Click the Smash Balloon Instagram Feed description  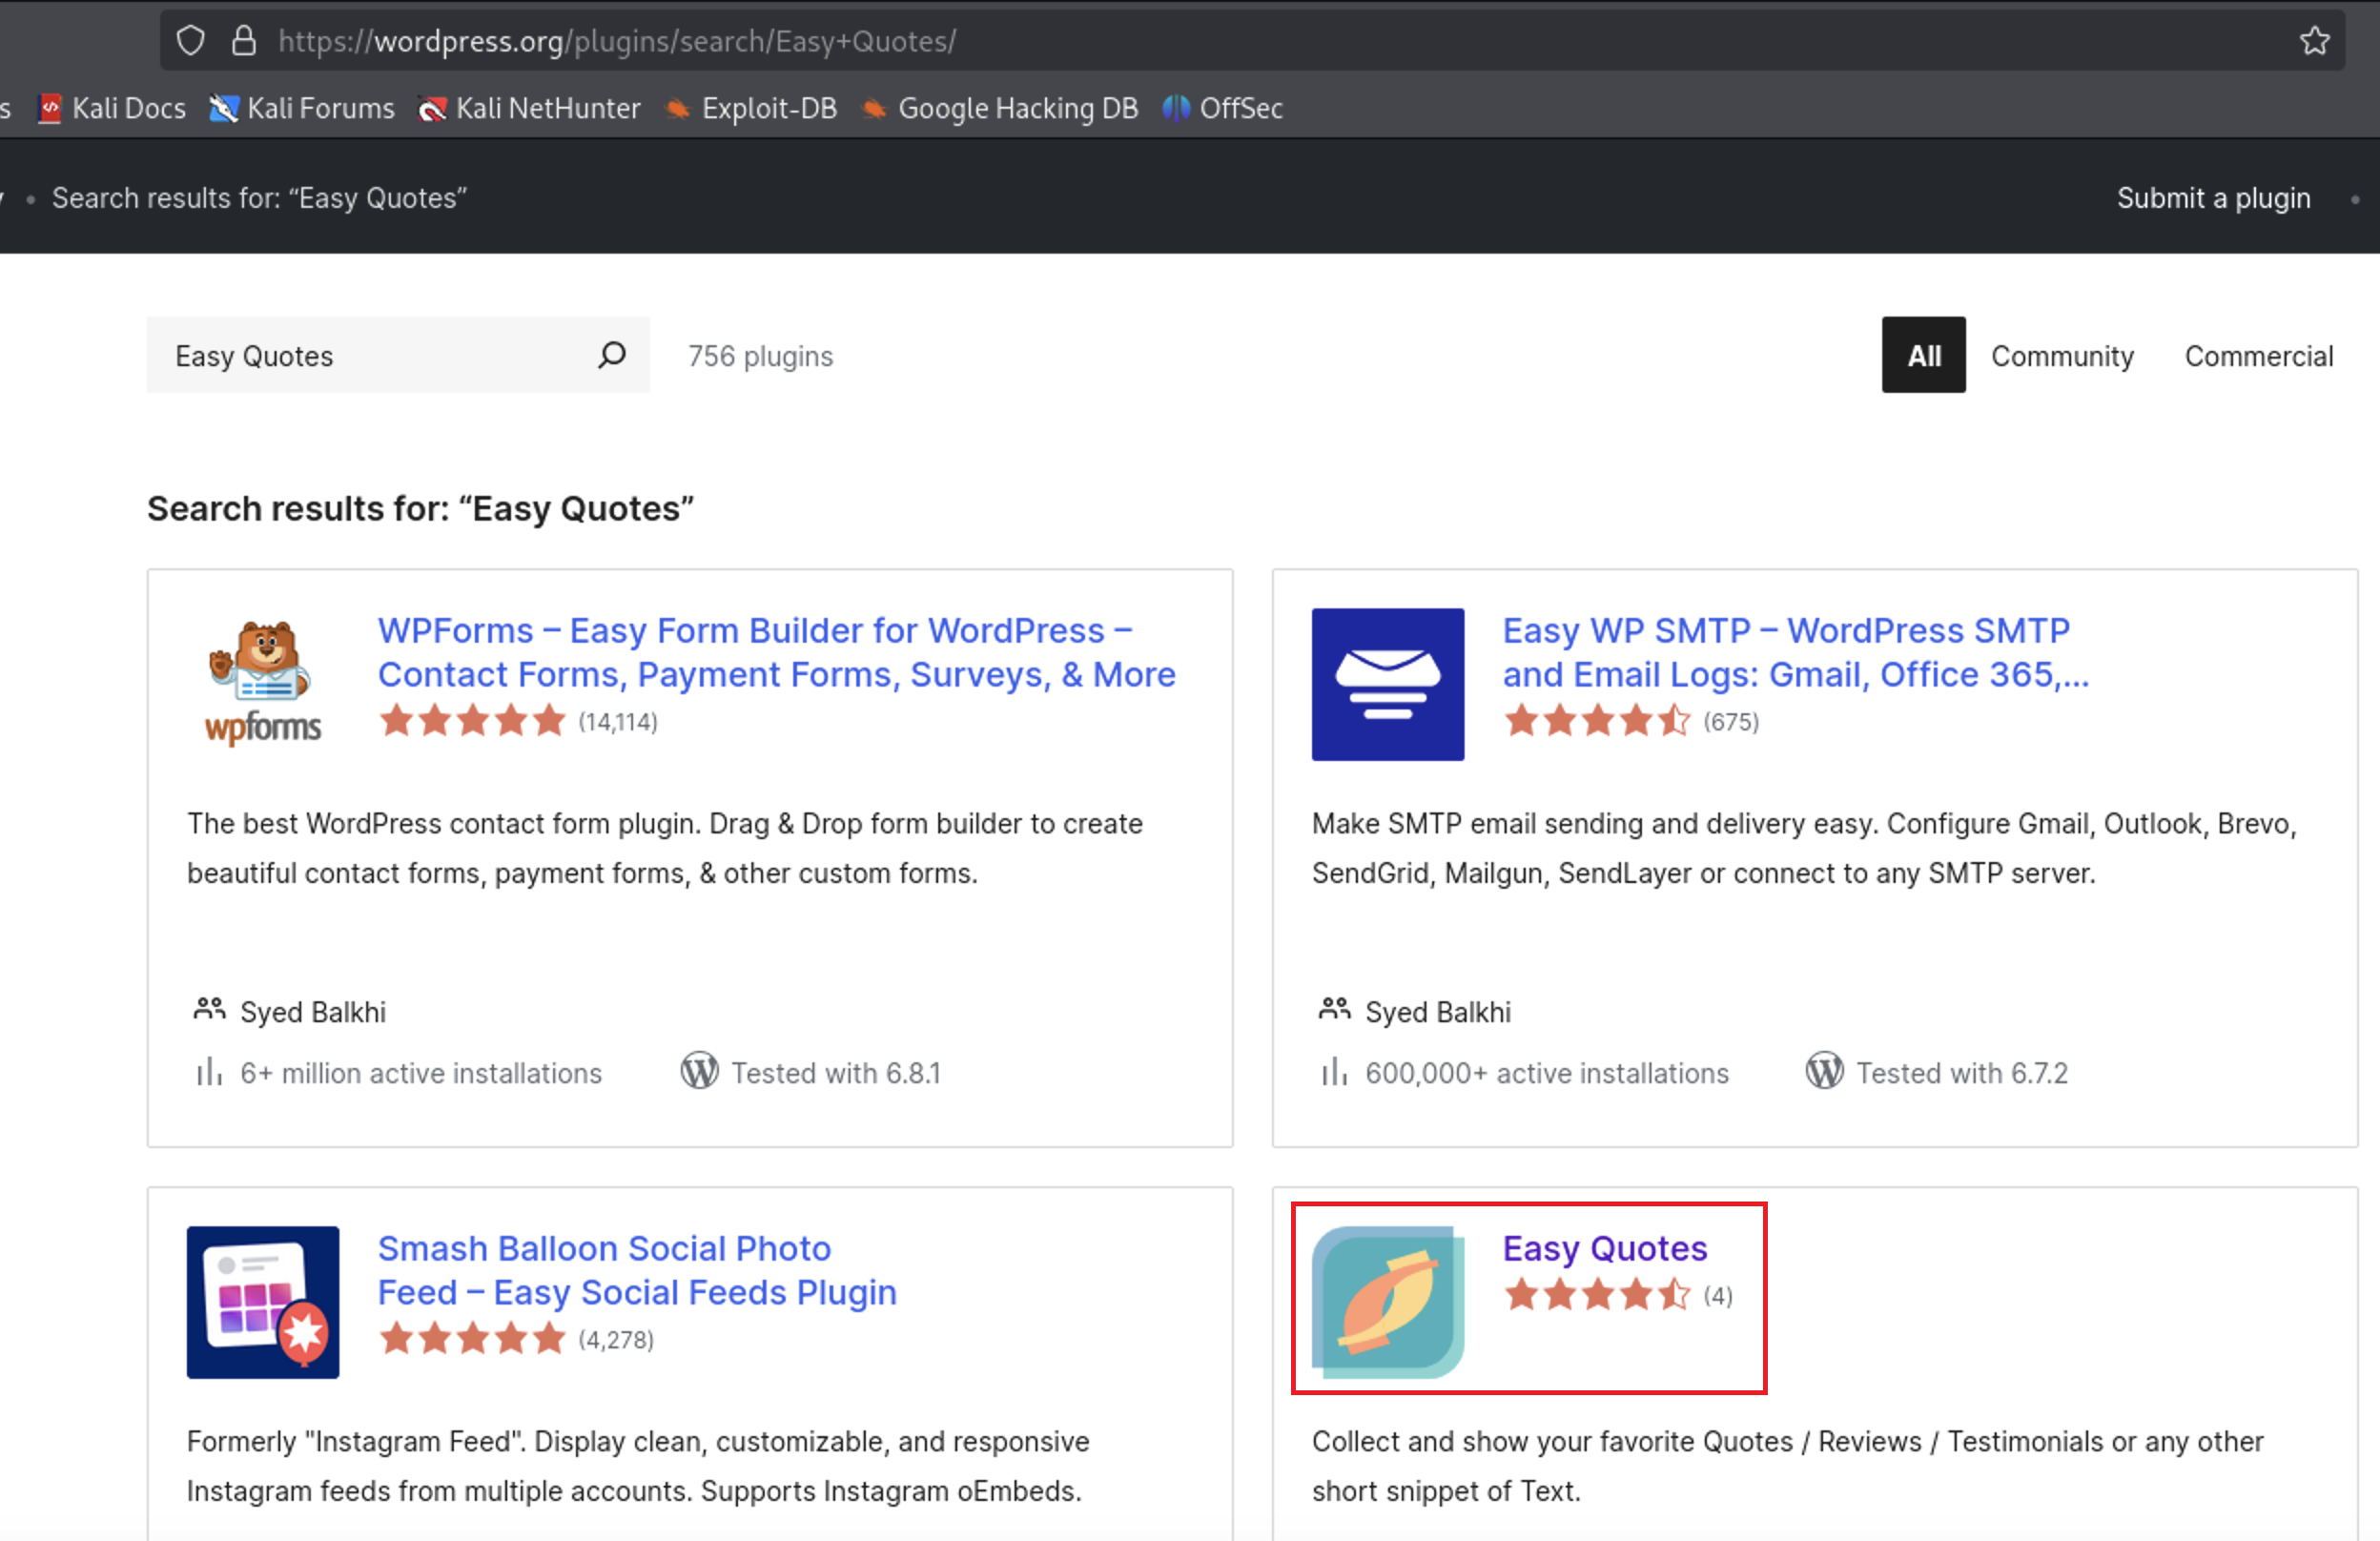click(x=638, y=1466)
